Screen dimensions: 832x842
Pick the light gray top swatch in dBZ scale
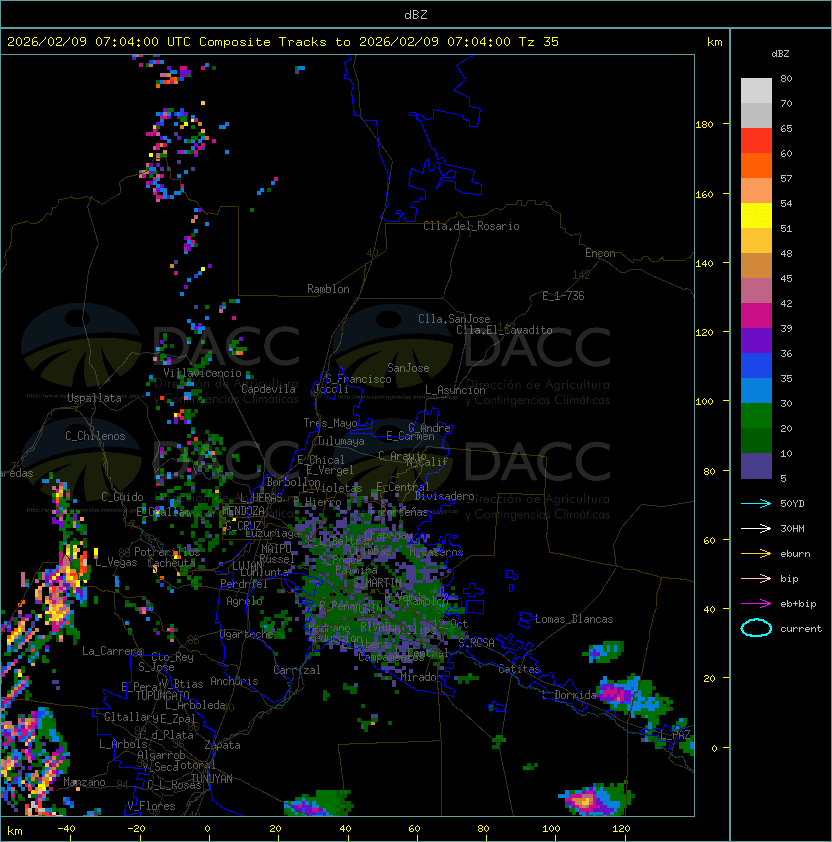[756, 91]
